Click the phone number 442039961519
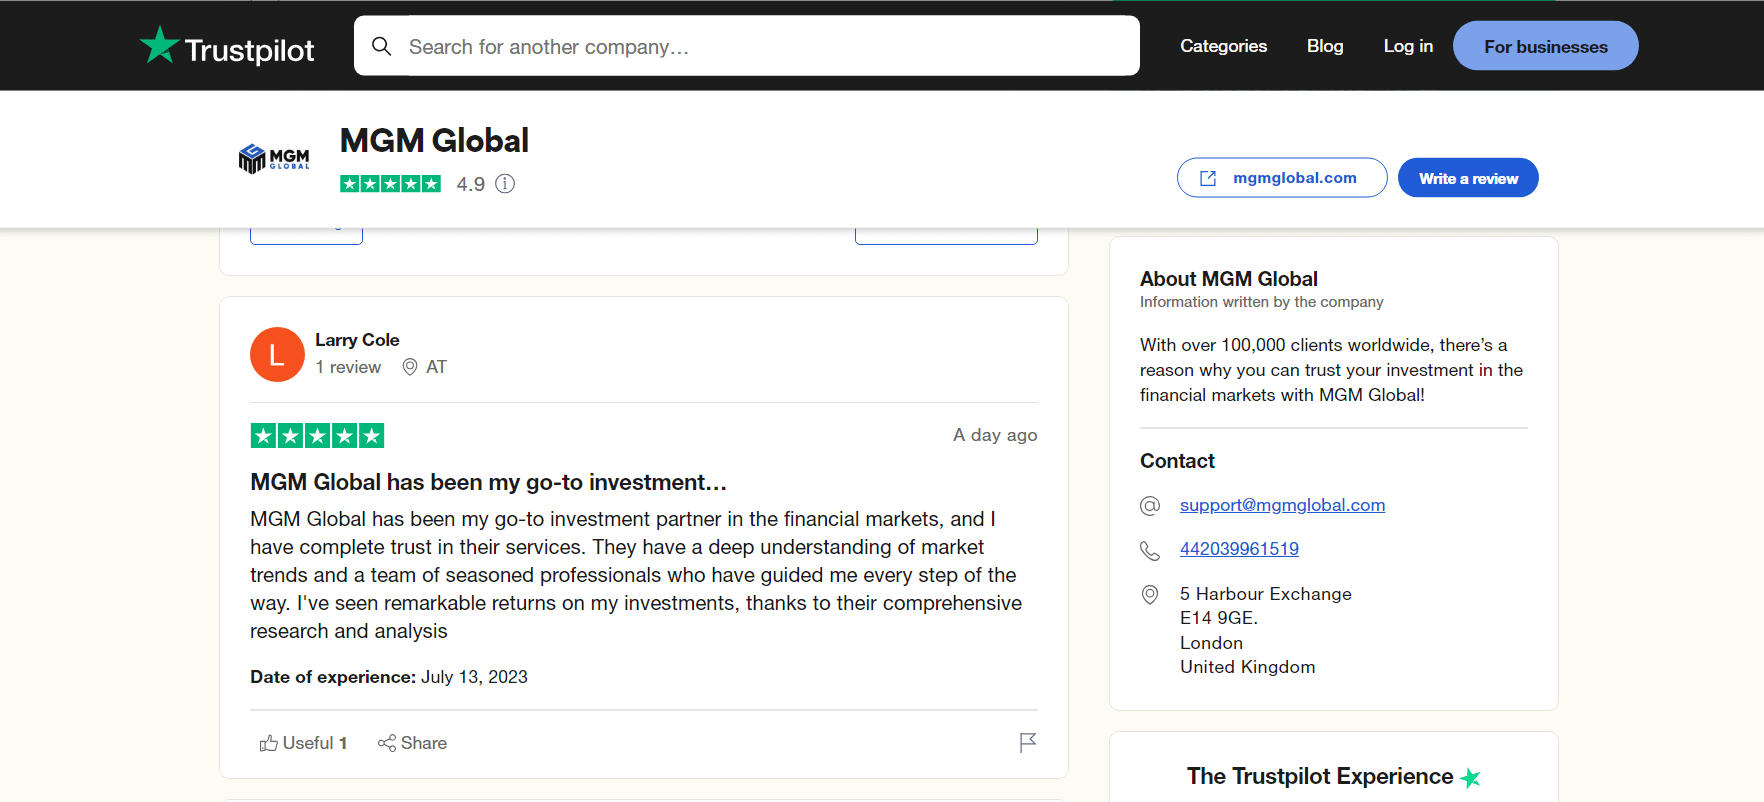 [1239, 549]
